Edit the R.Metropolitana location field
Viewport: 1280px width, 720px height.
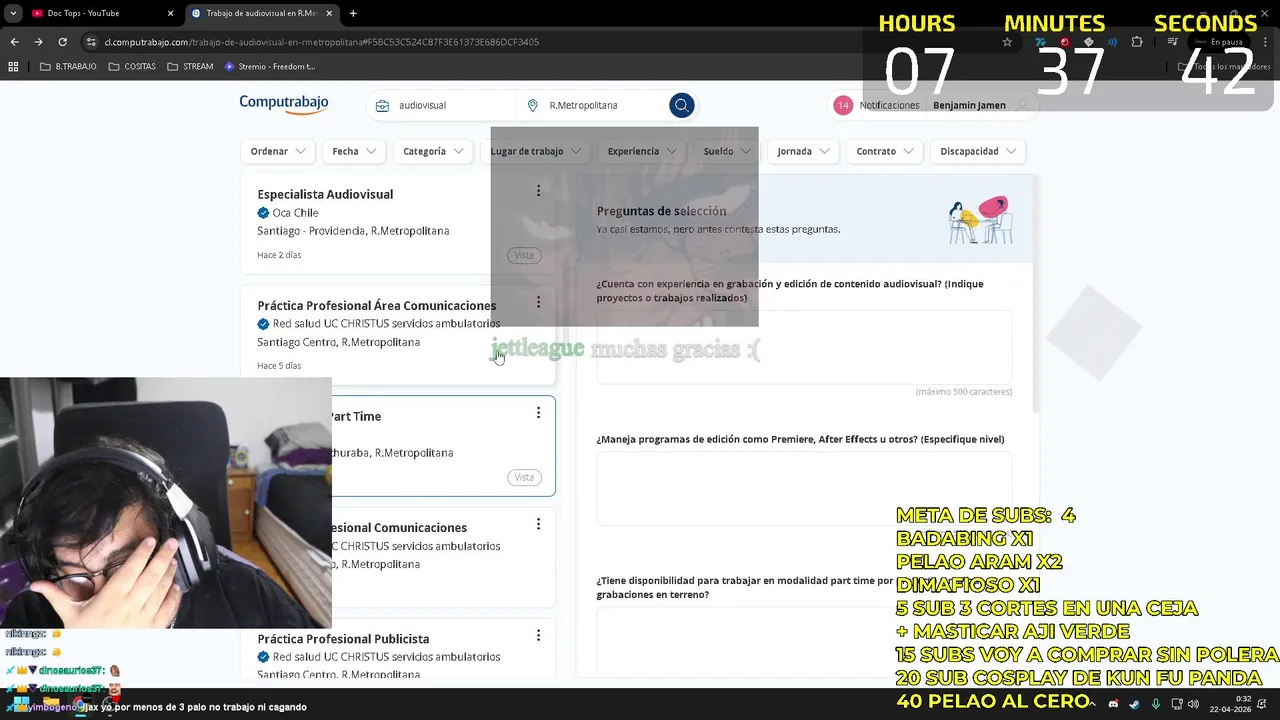(x=605, y=105)
